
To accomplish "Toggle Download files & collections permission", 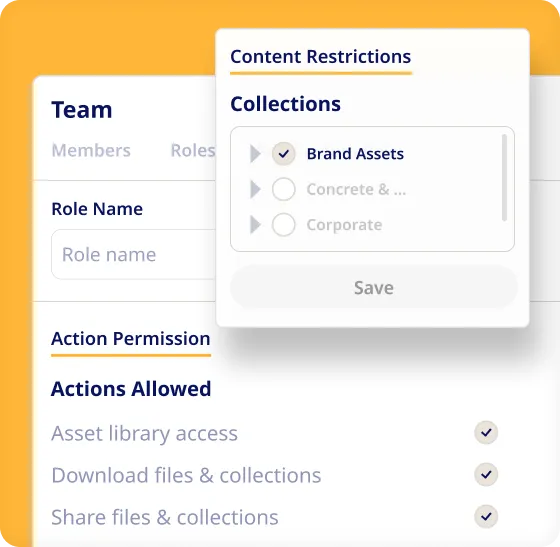I will [486, 475].
